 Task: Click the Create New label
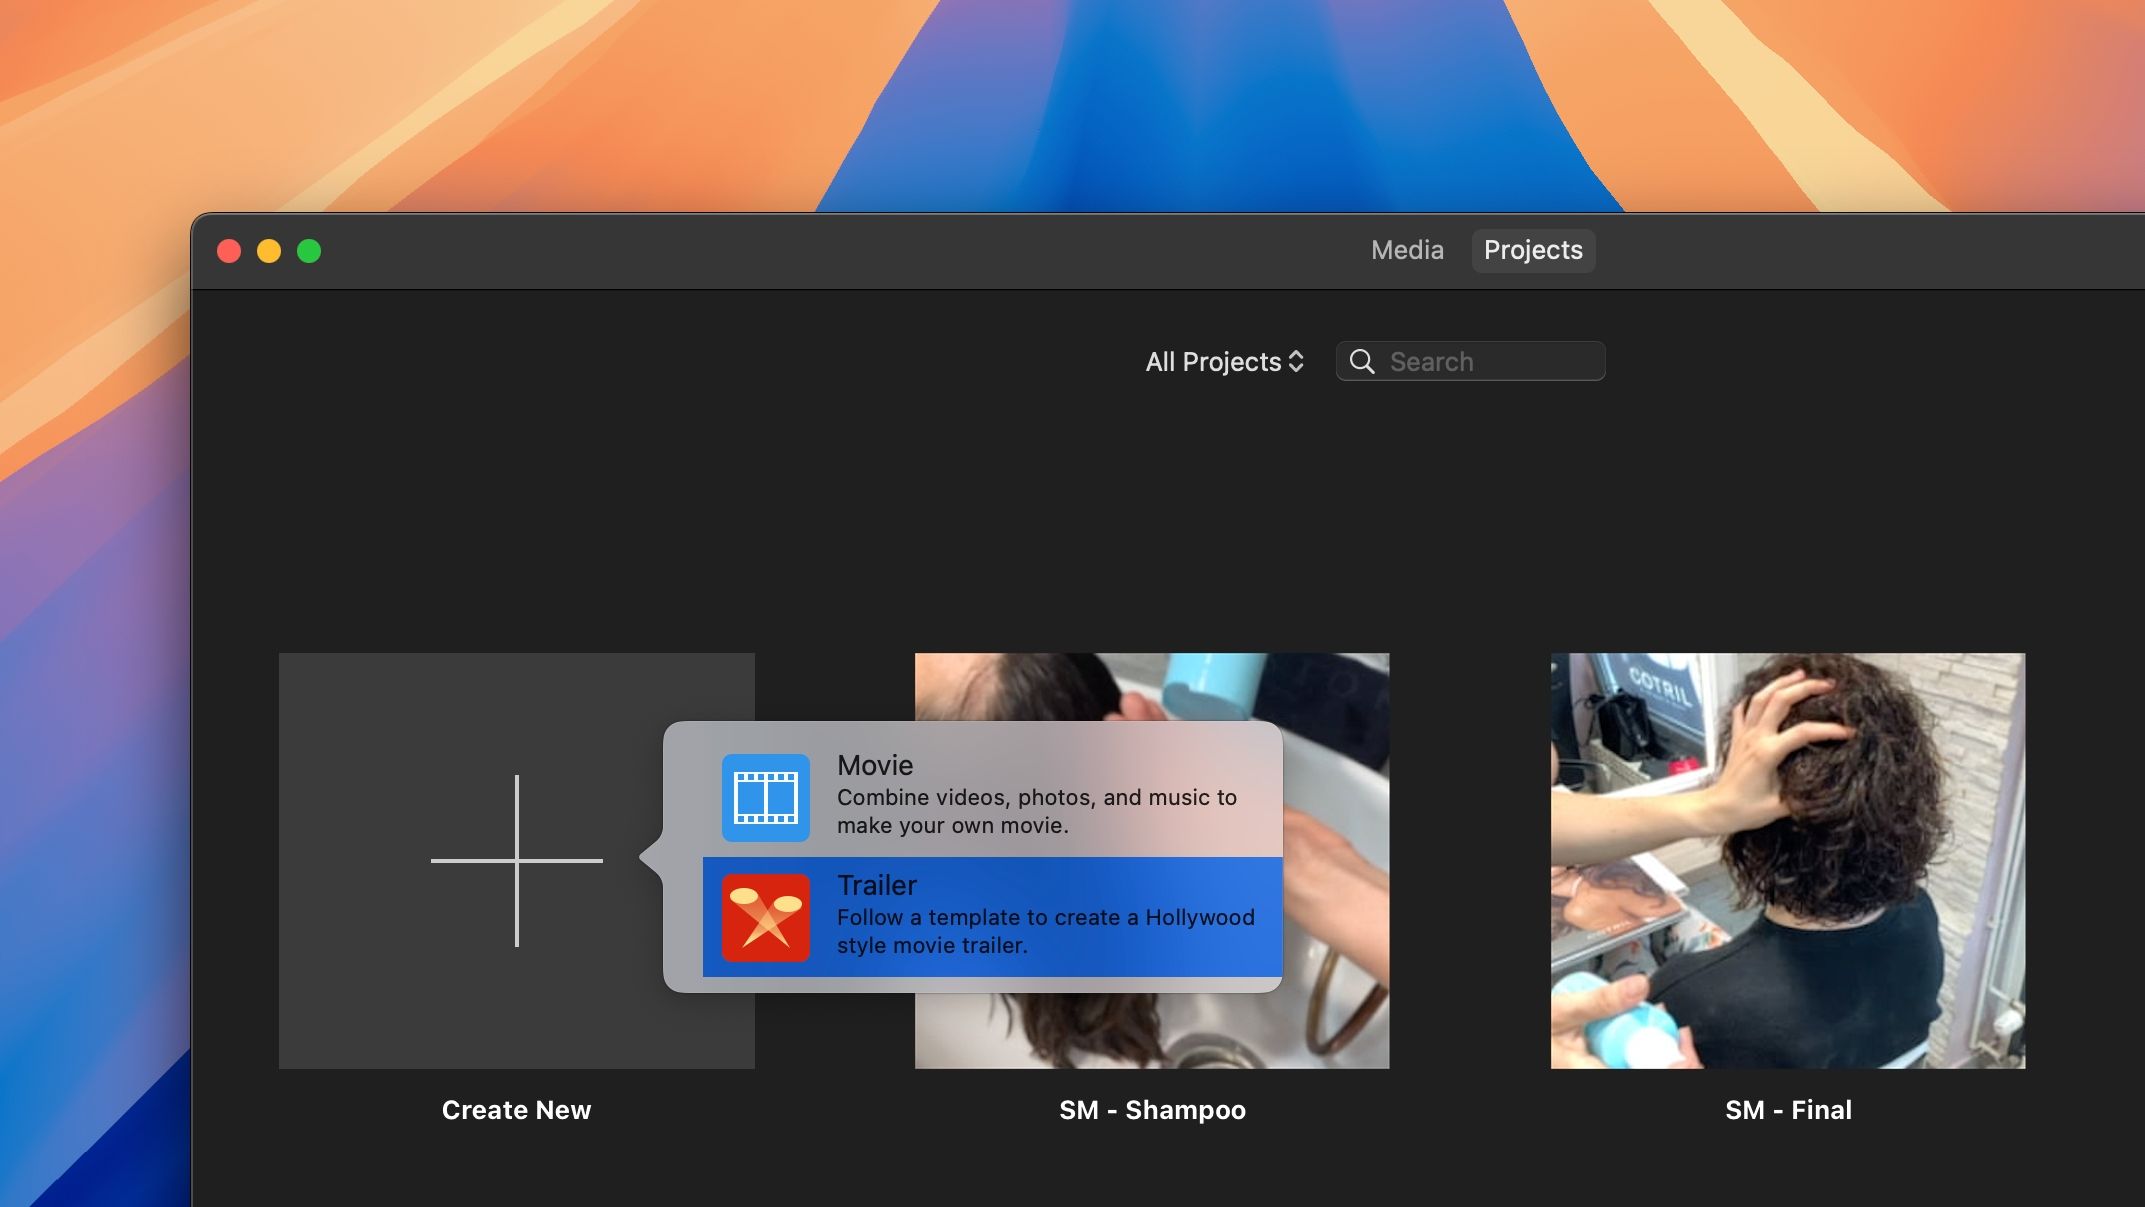(516, 1110)
